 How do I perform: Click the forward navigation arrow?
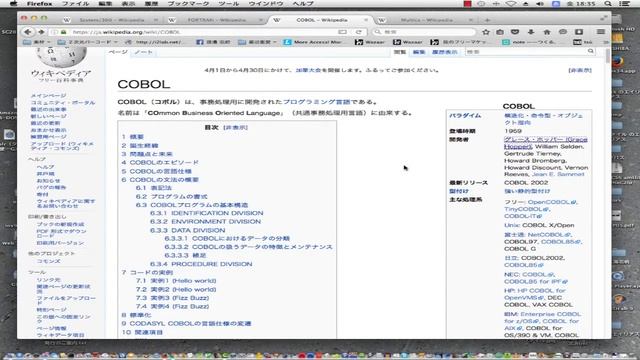41,31
